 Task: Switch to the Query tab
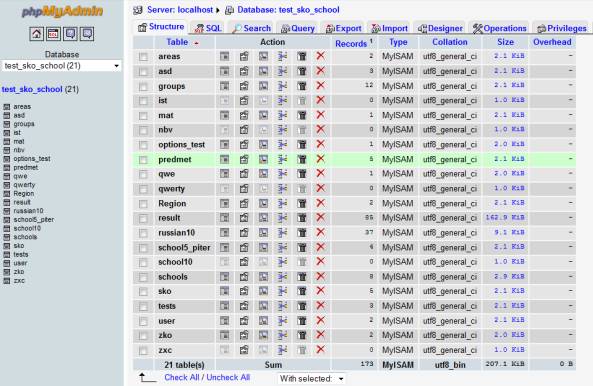point(298,28)
